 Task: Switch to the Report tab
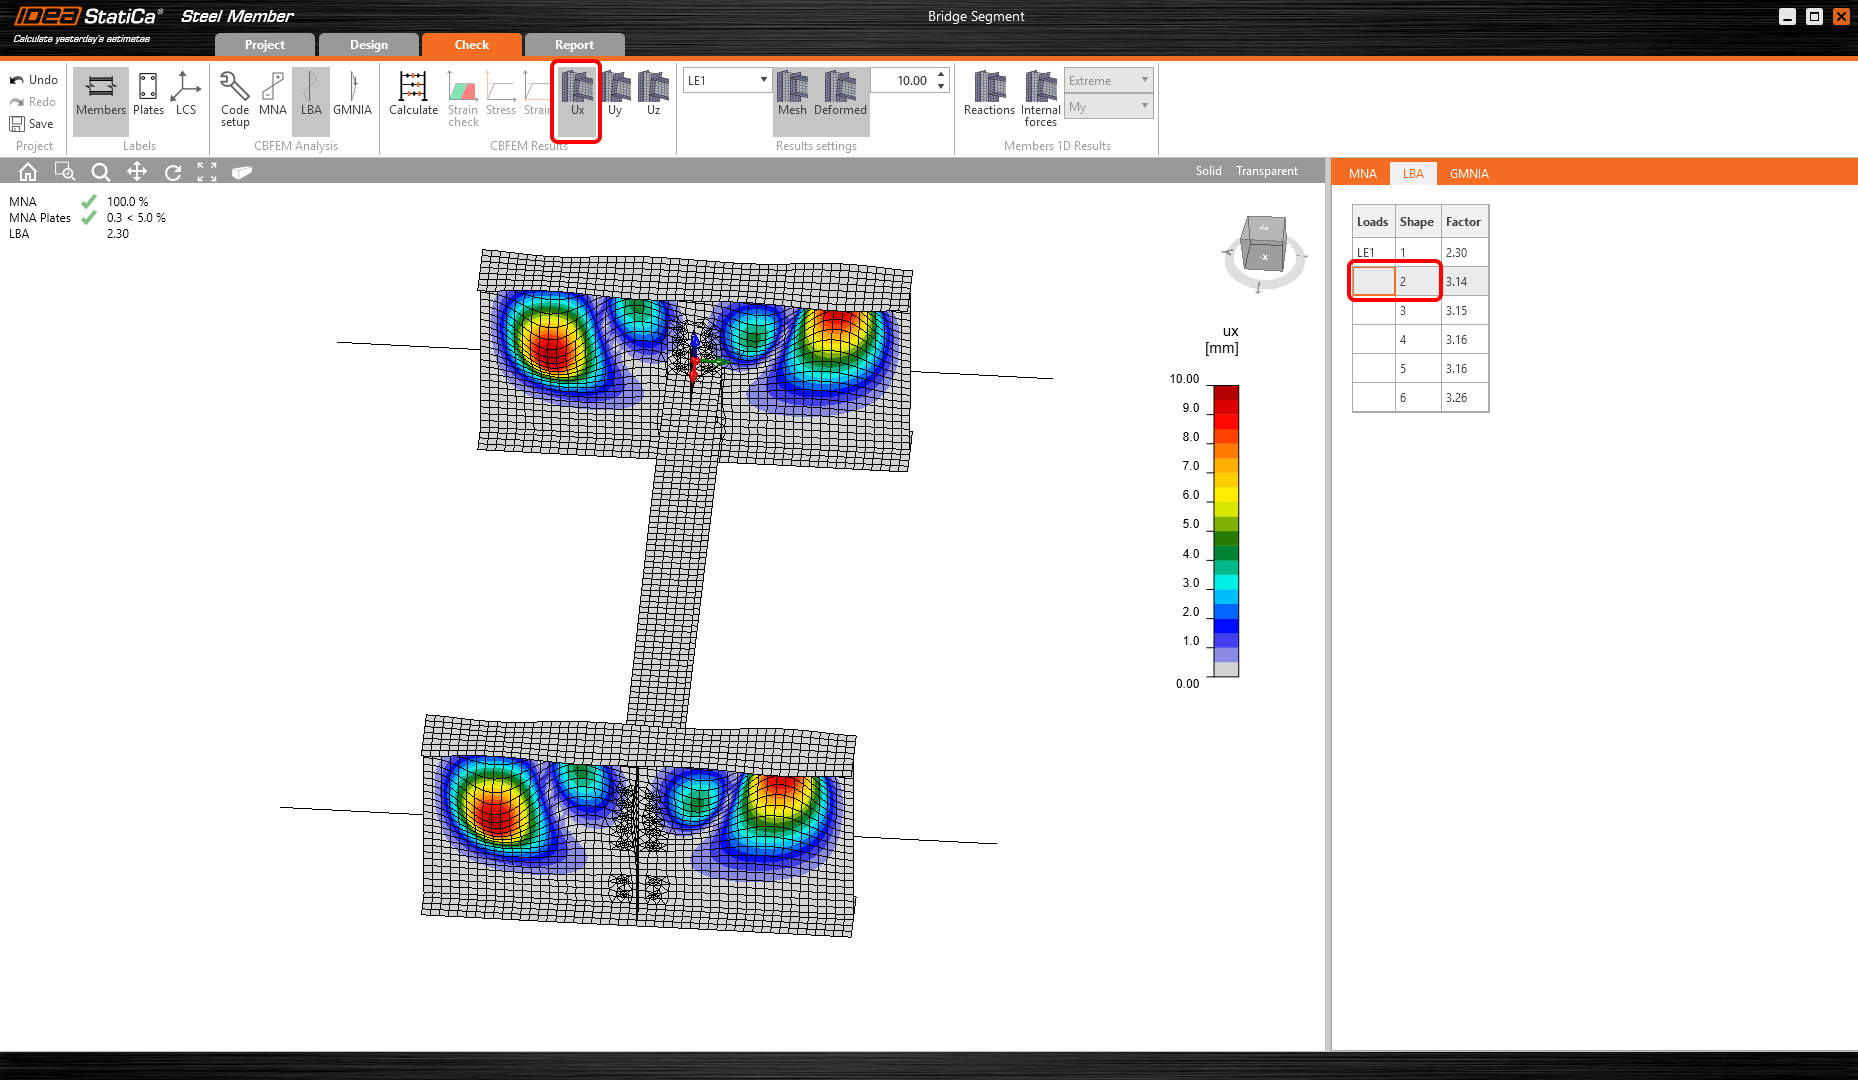tap(574, 45)
